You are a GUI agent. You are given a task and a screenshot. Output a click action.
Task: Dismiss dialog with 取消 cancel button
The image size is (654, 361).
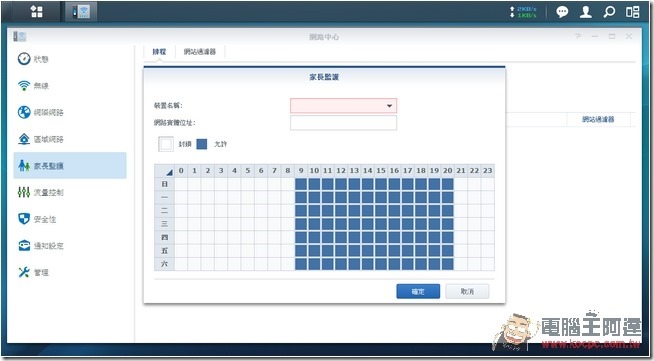(x=467, y=291)
